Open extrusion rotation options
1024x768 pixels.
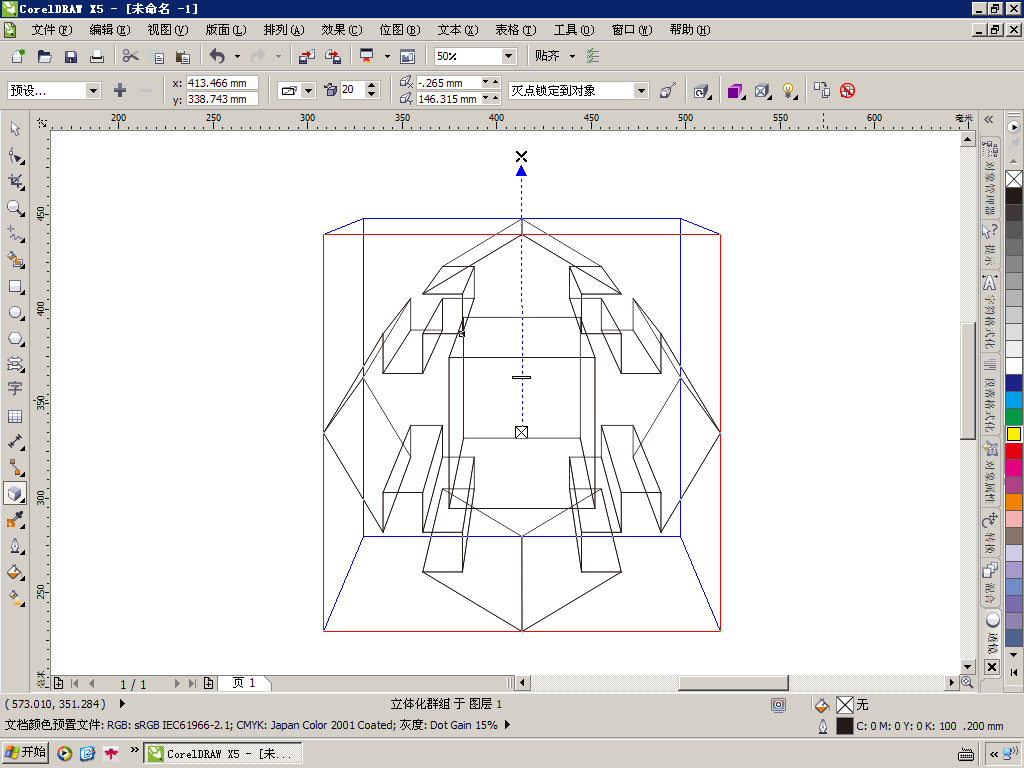702,91
